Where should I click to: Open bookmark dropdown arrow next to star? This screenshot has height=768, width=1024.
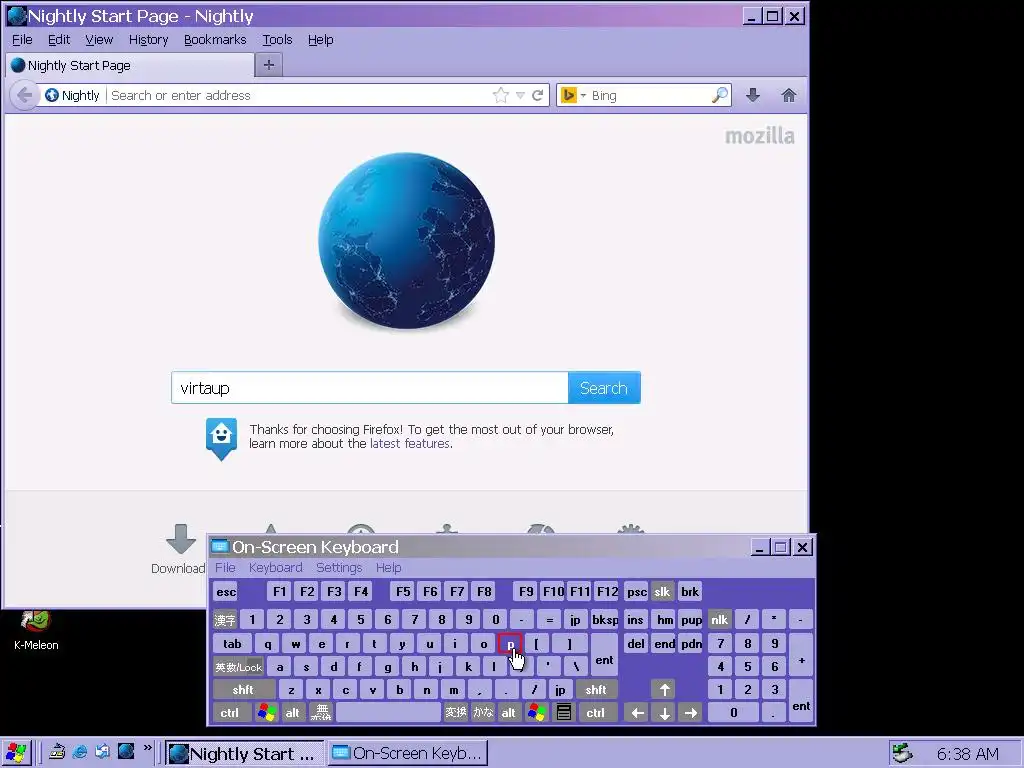tap(520, 95)
